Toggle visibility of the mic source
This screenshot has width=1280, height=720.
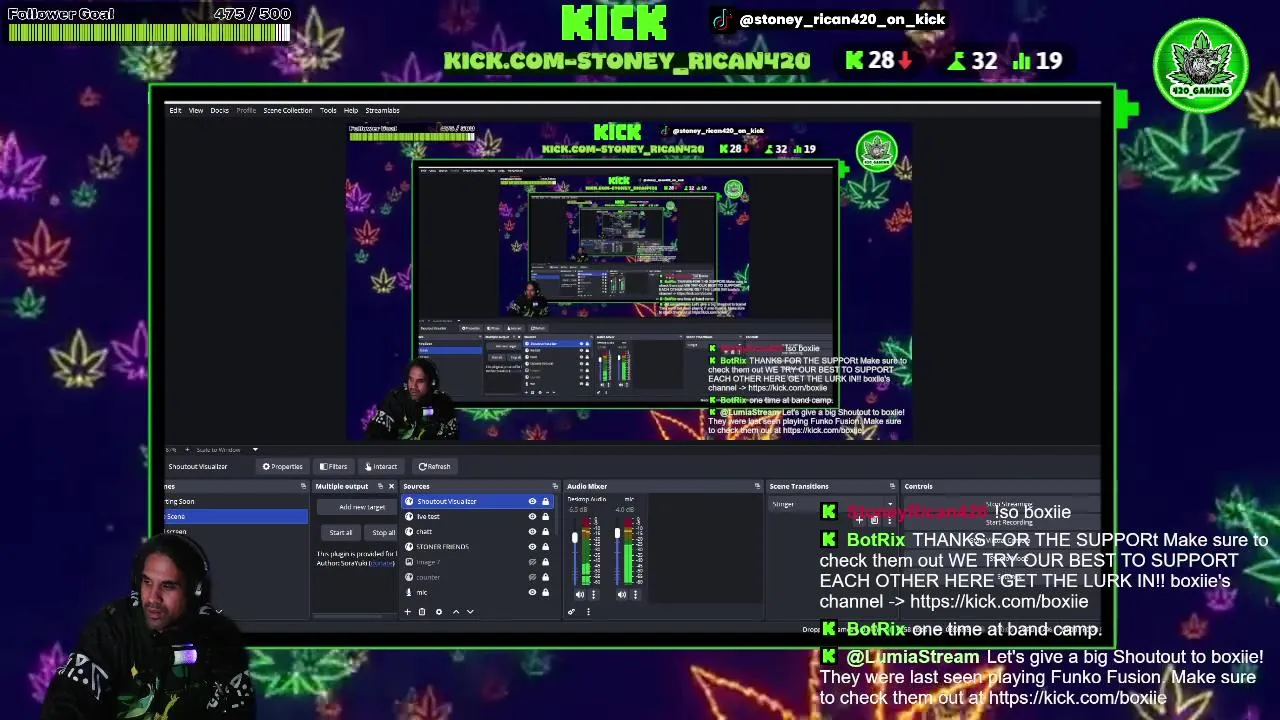(532, 592)
